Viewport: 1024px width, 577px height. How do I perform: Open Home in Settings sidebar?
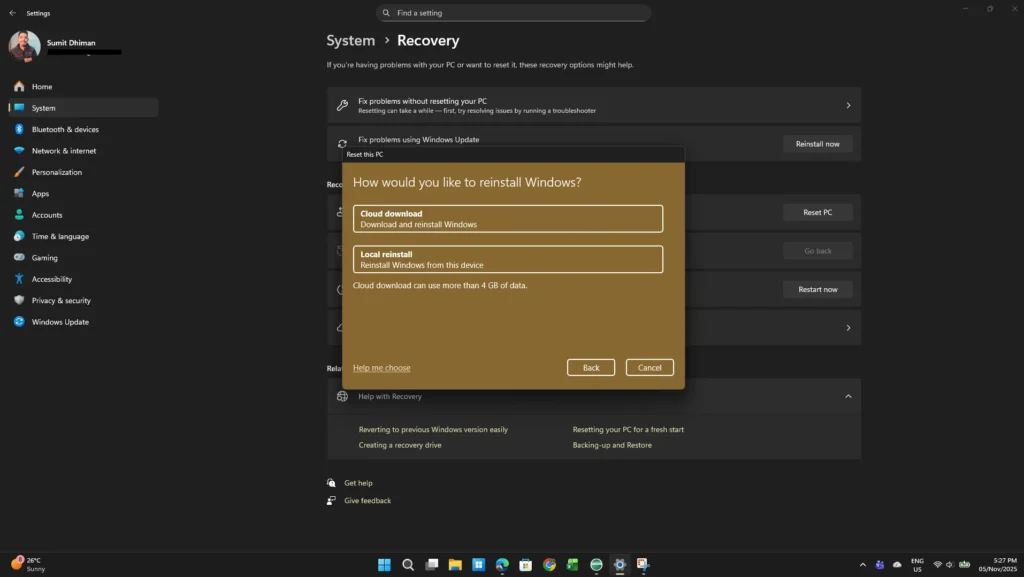[83, 86]
